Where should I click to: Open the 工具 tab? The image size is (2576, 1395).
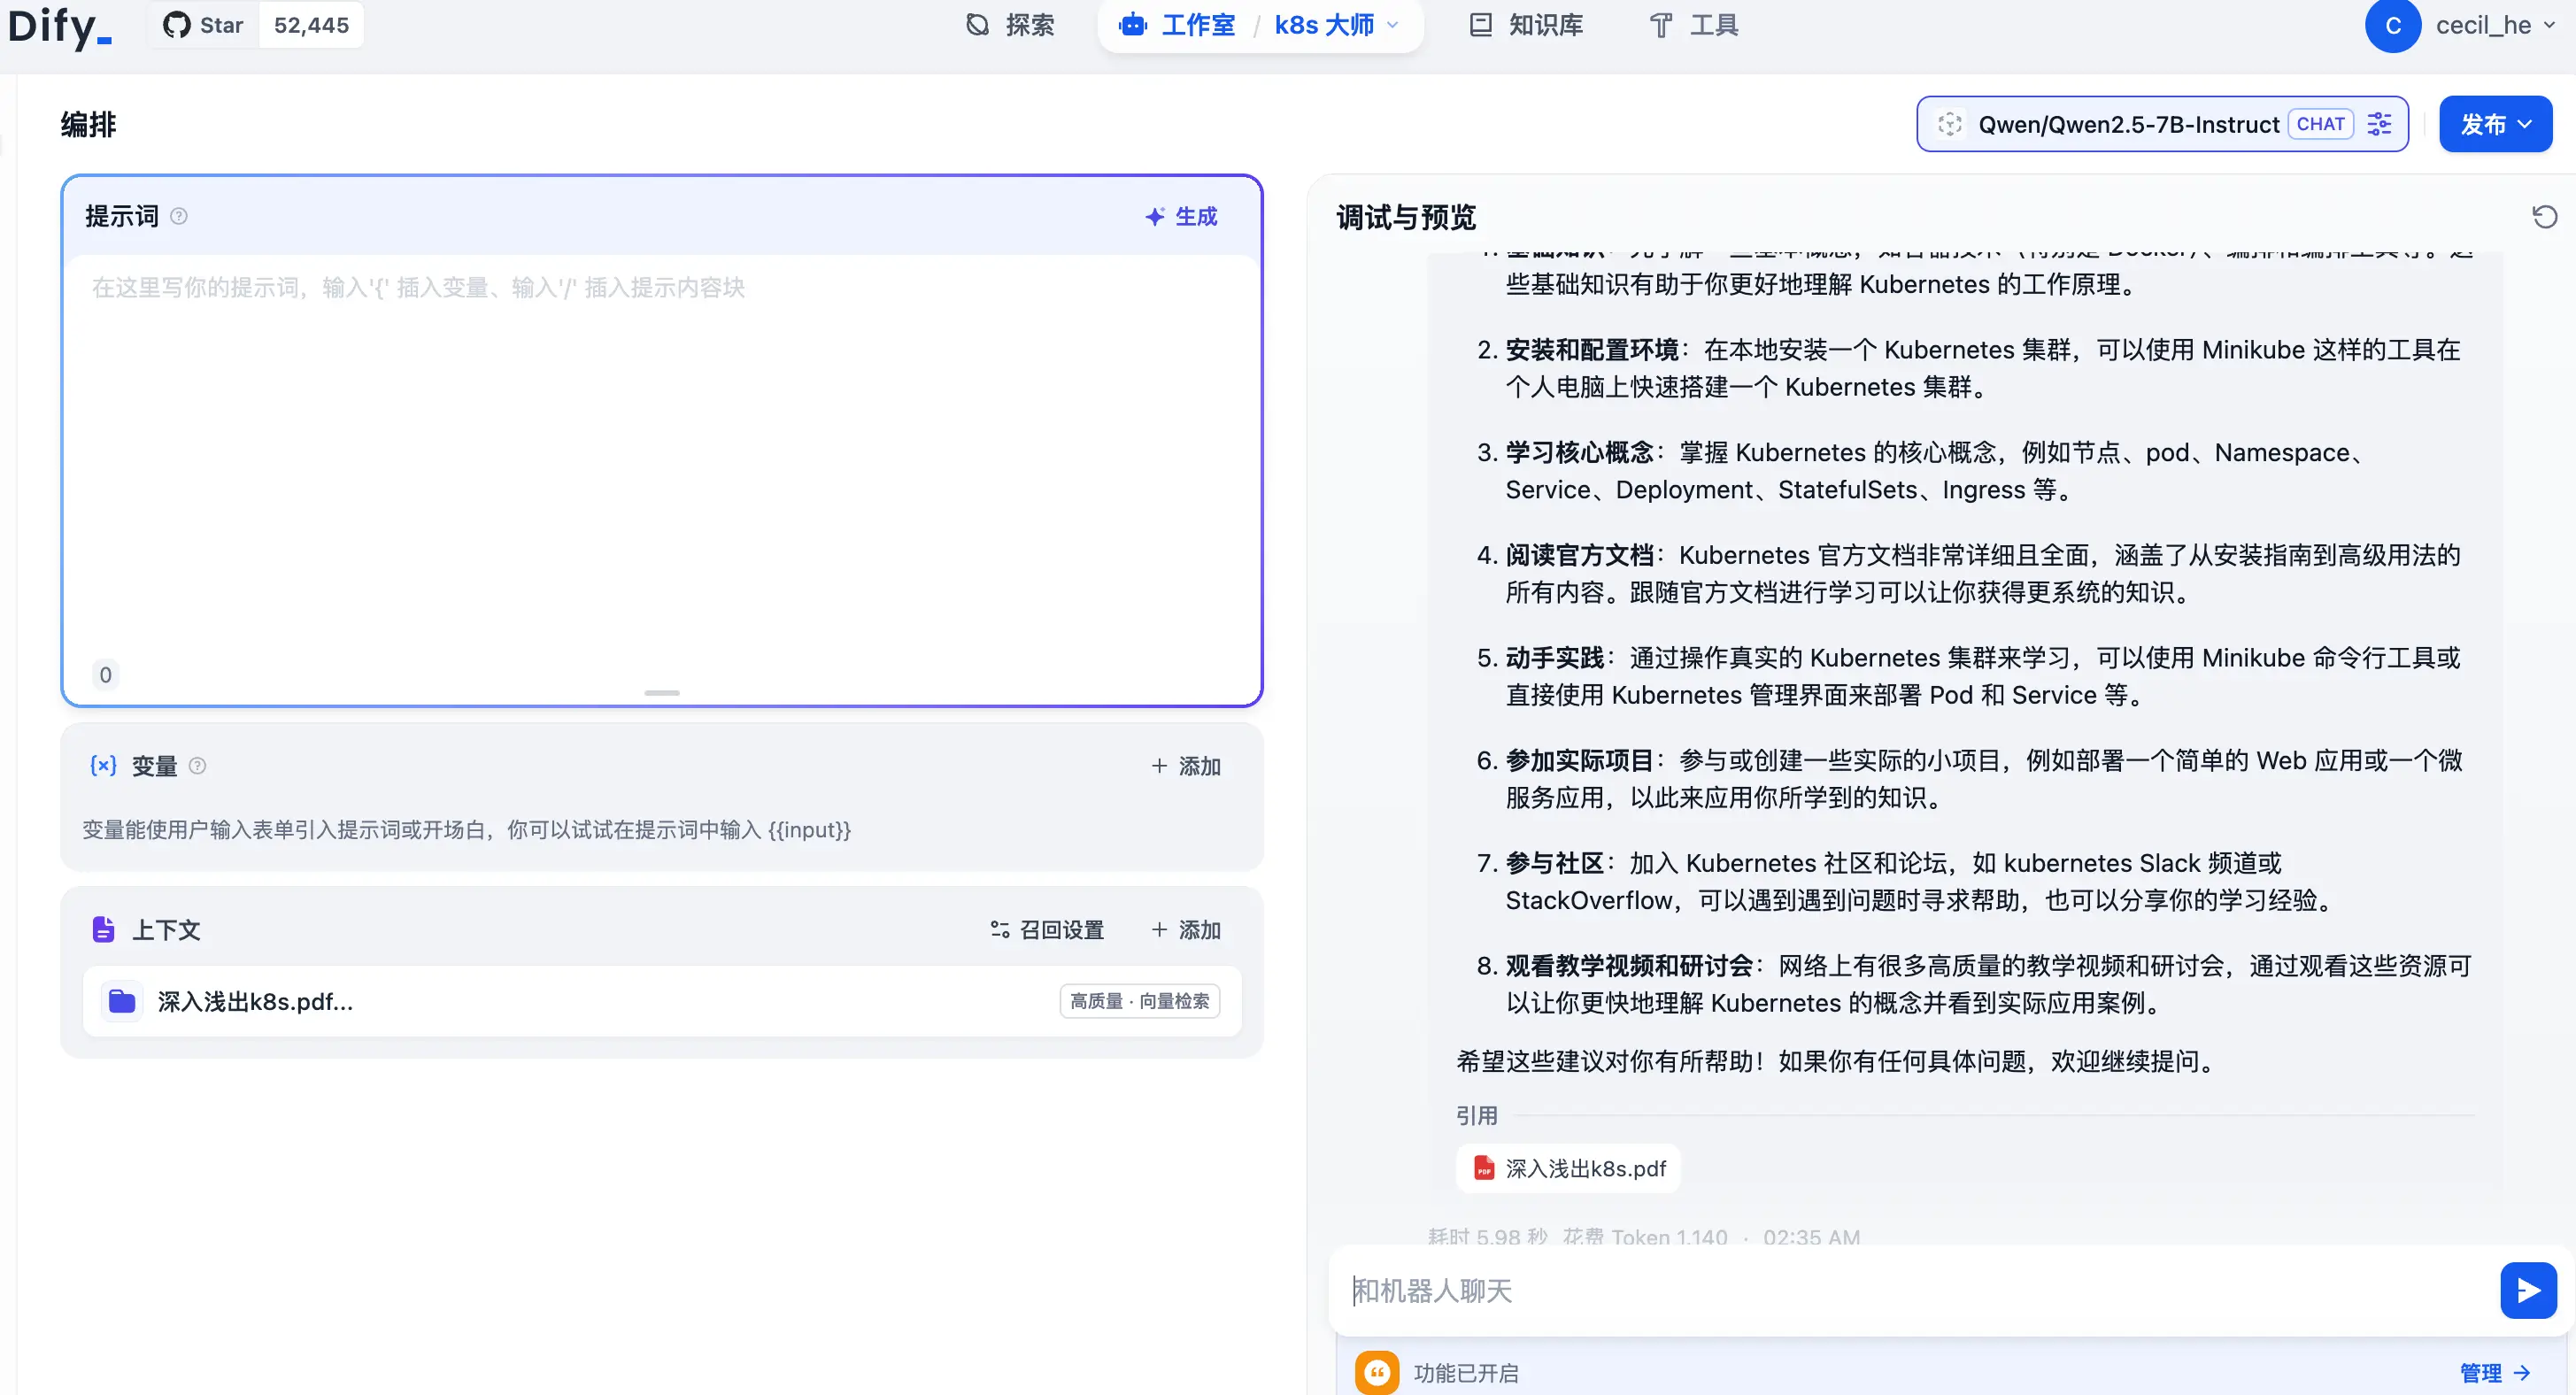pos(1693,25)
